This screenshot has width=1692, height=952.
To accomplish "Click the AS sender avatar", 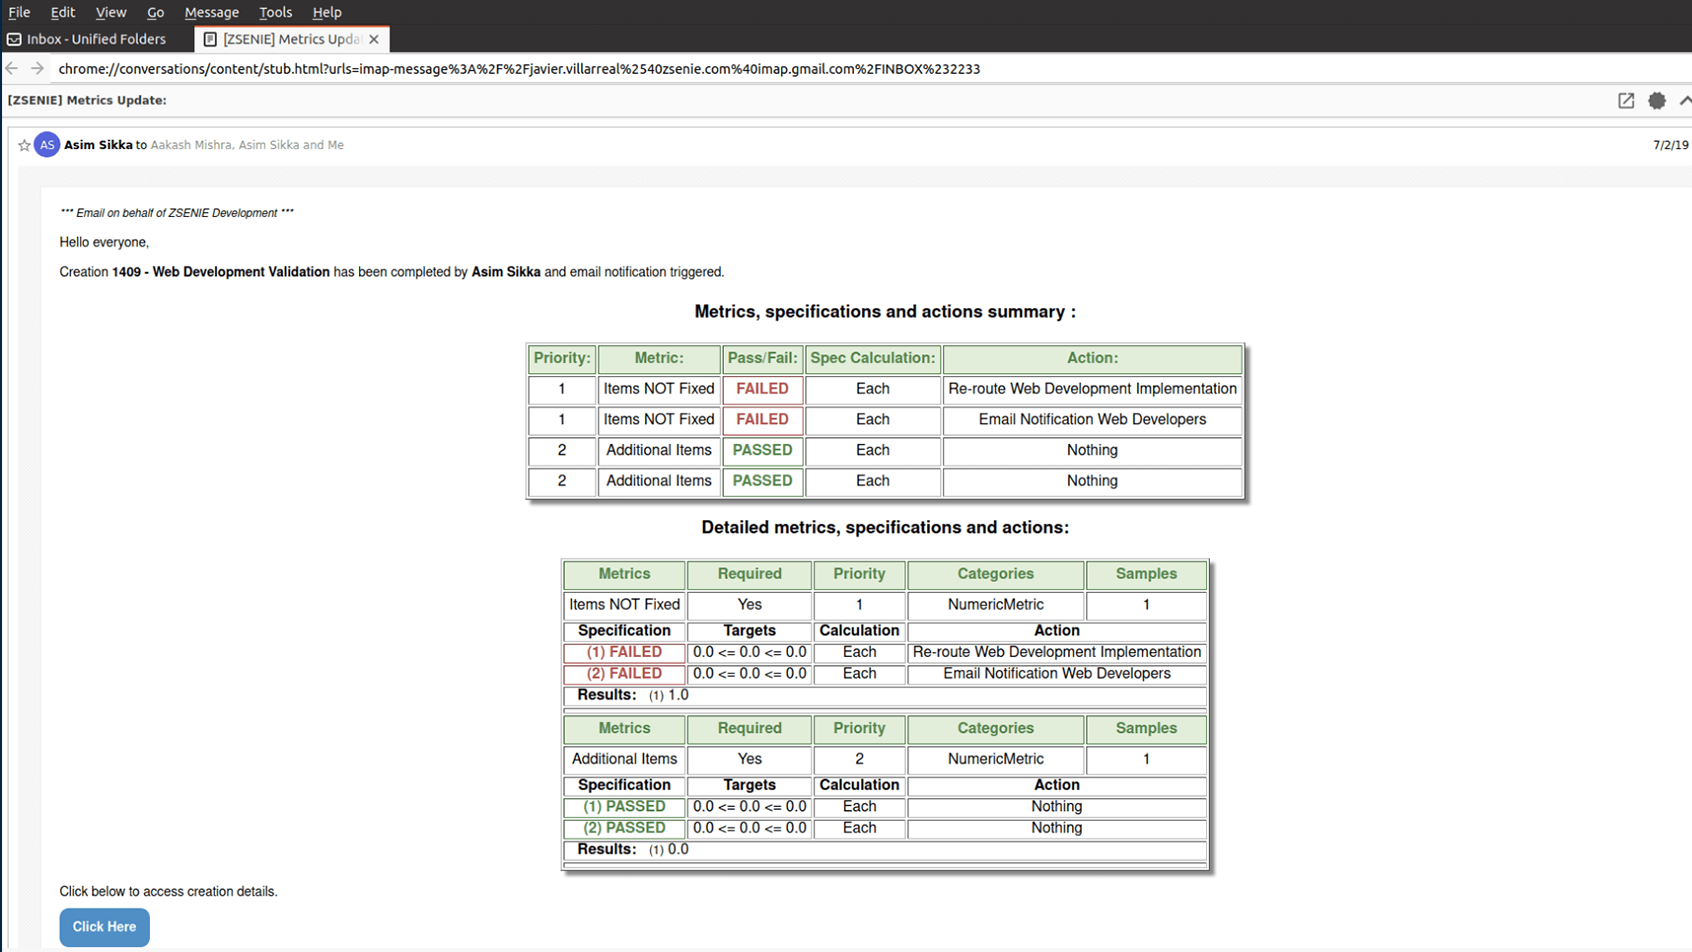I will click(47, 145).
